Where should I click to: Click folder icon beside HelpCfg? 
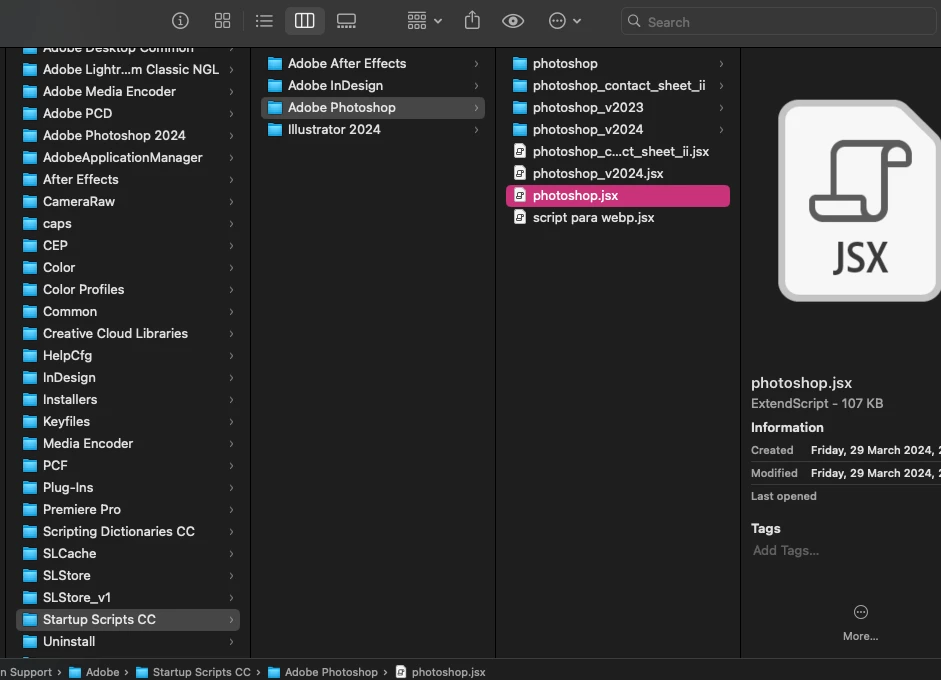tap(29, 356)
